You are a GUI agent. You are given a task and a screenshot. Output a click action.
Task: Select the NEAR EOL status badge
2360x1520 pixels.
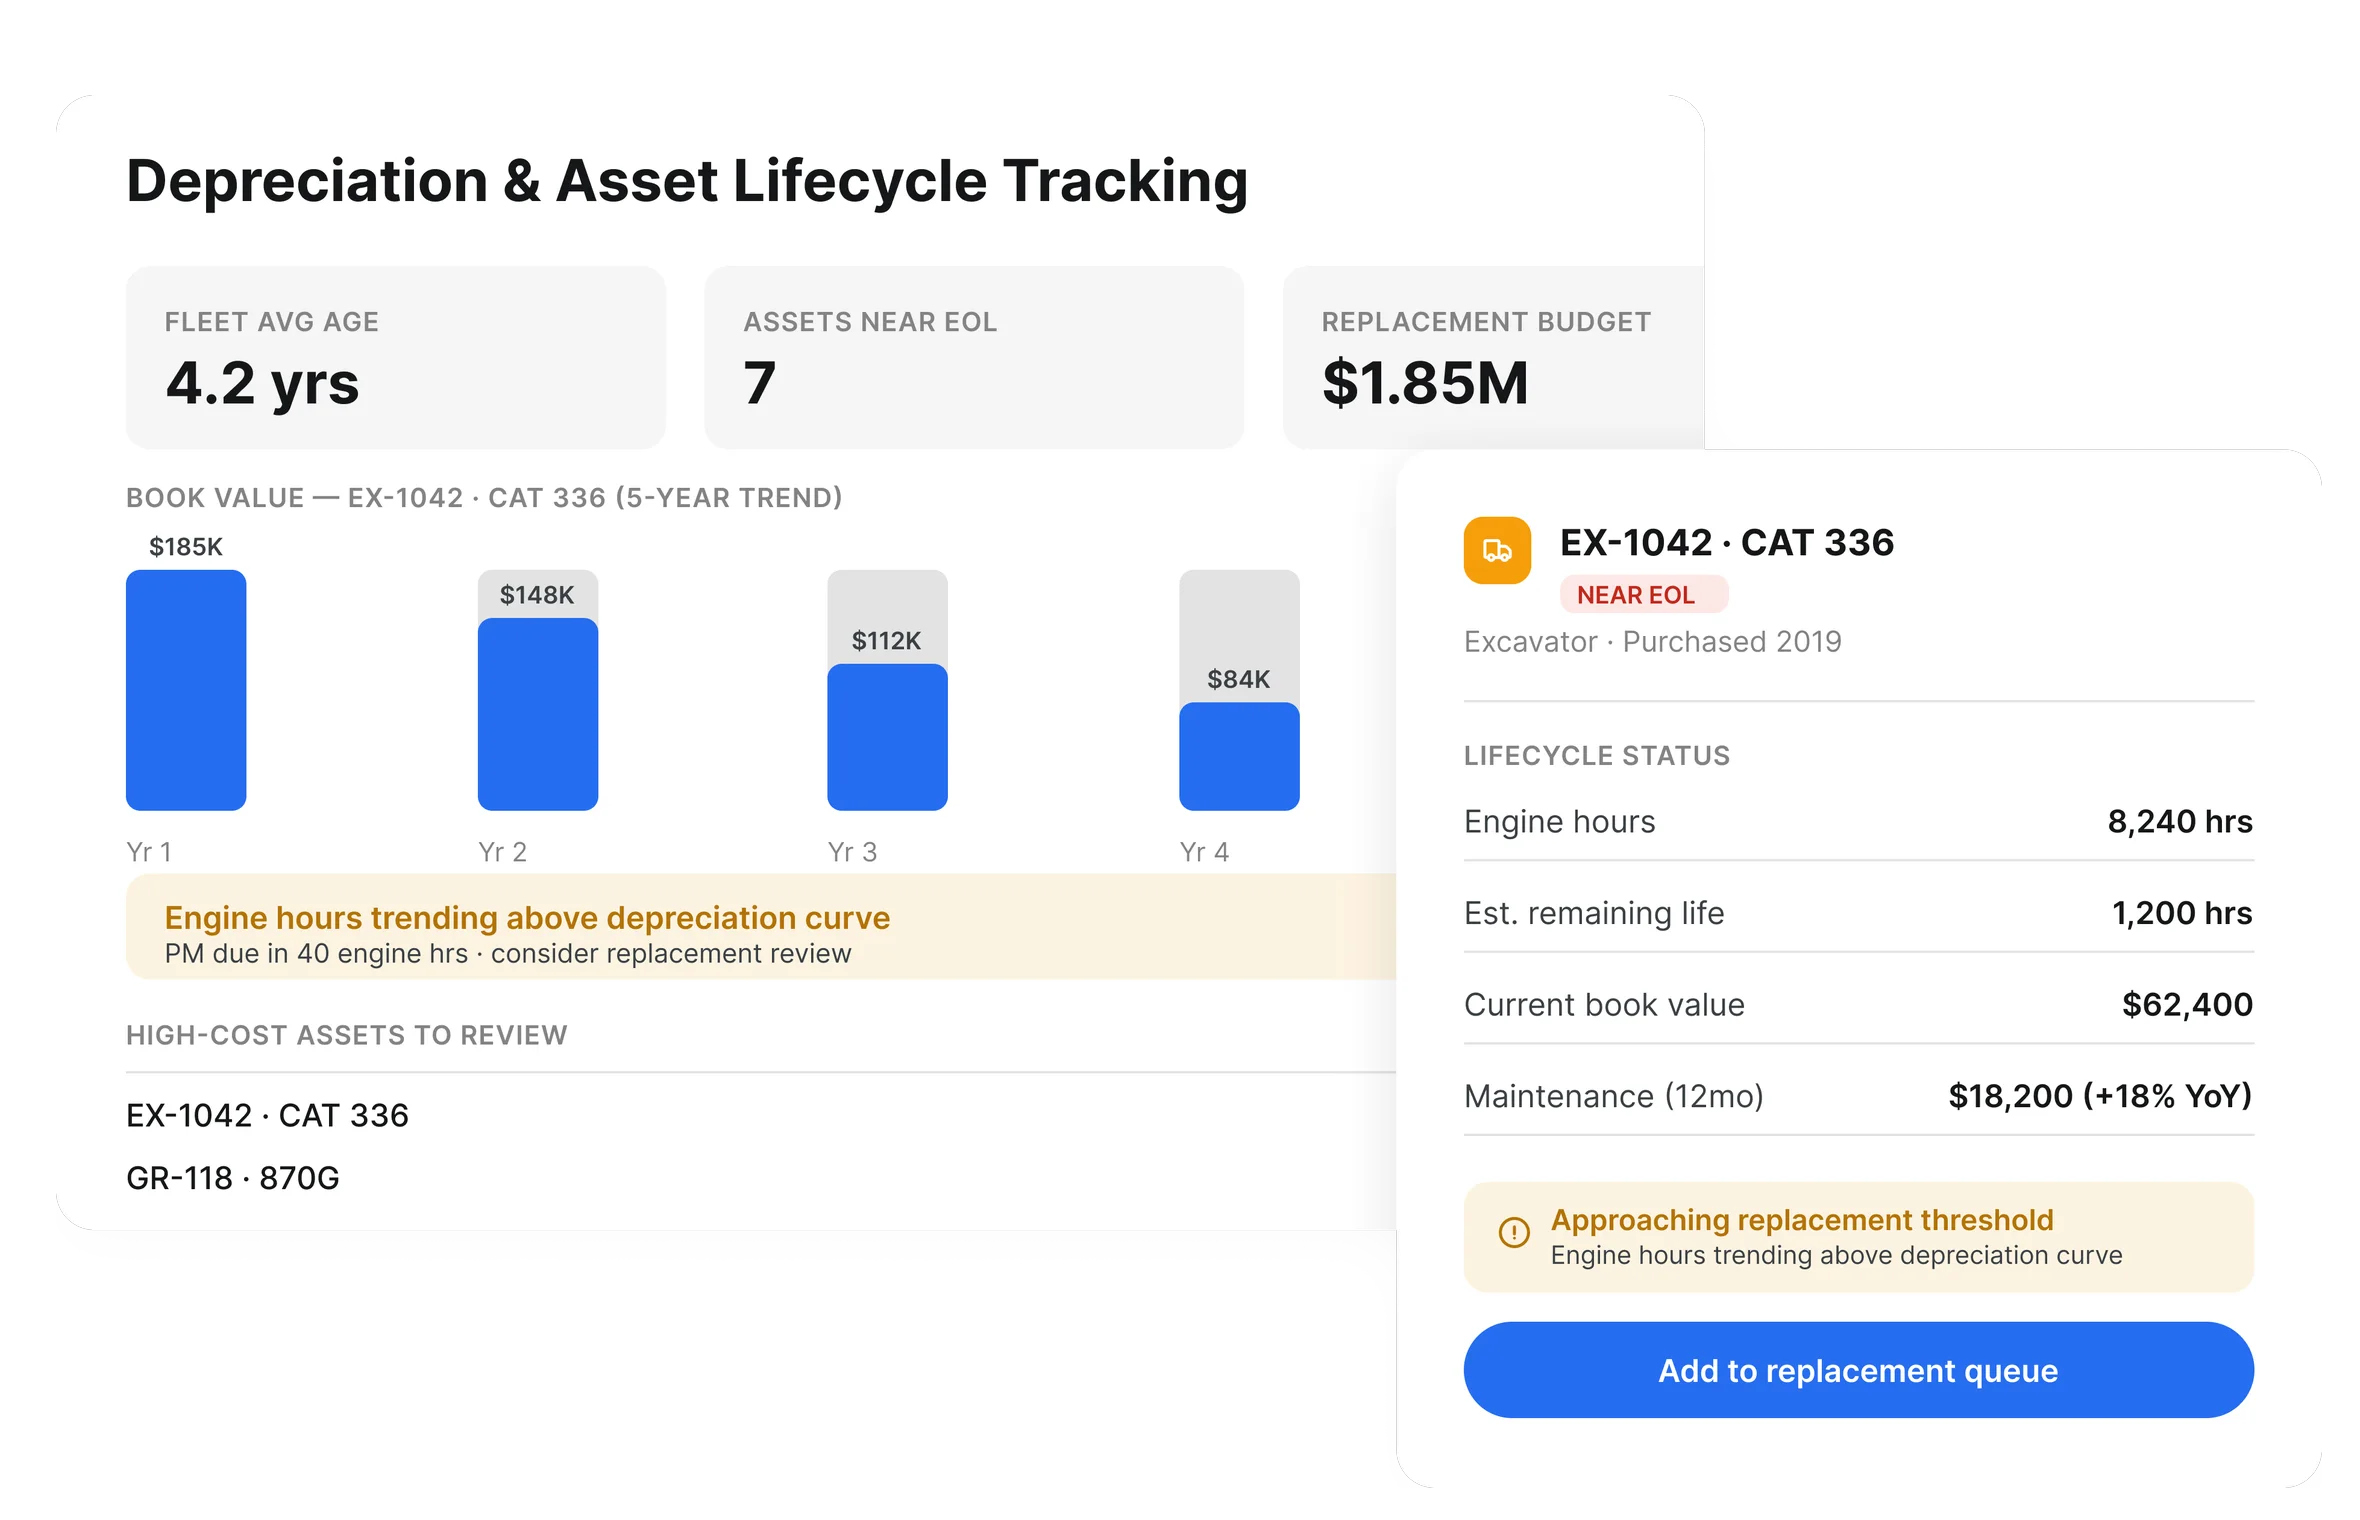point(1643,595)
